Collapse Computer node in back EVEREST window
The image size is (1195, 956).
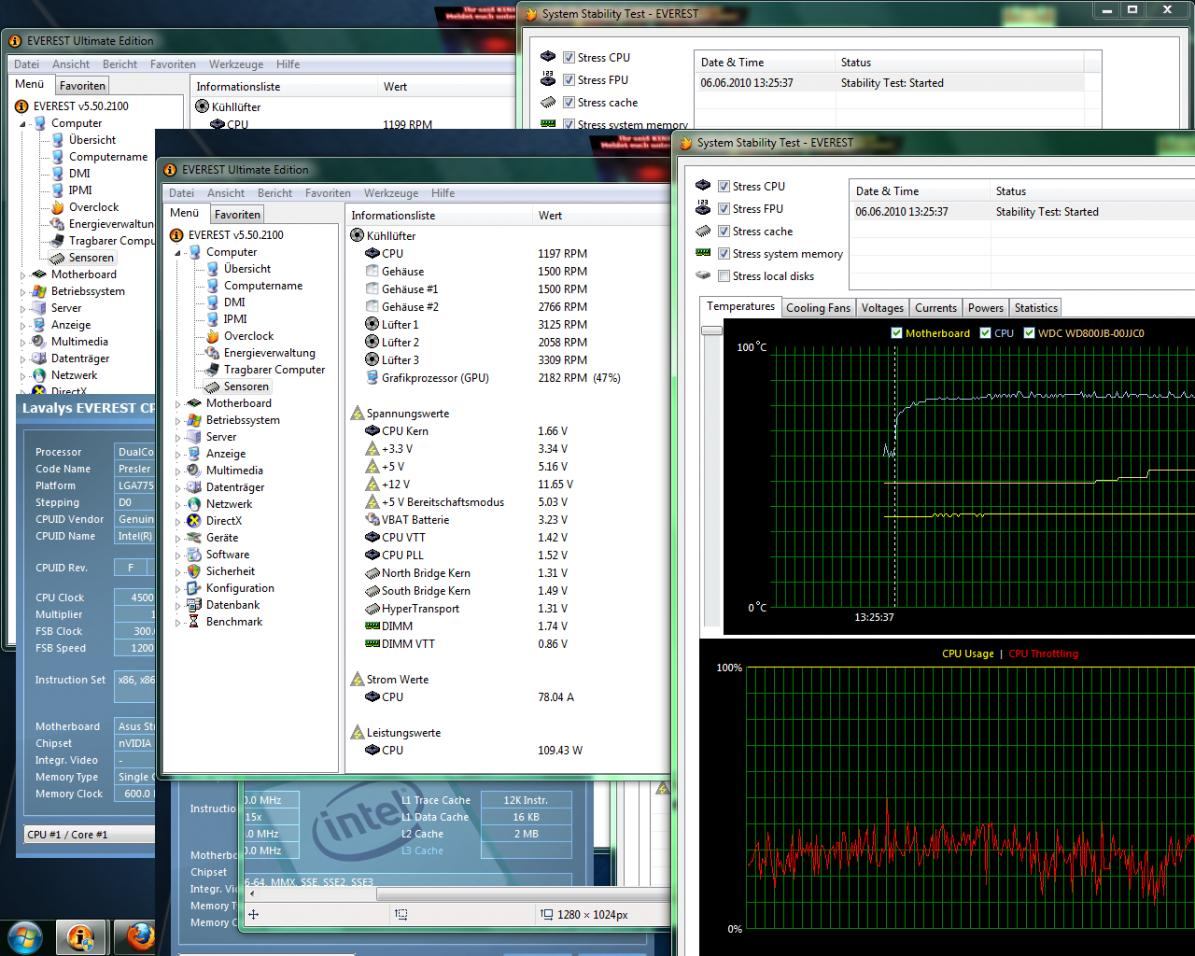click(x=23, y=124)
